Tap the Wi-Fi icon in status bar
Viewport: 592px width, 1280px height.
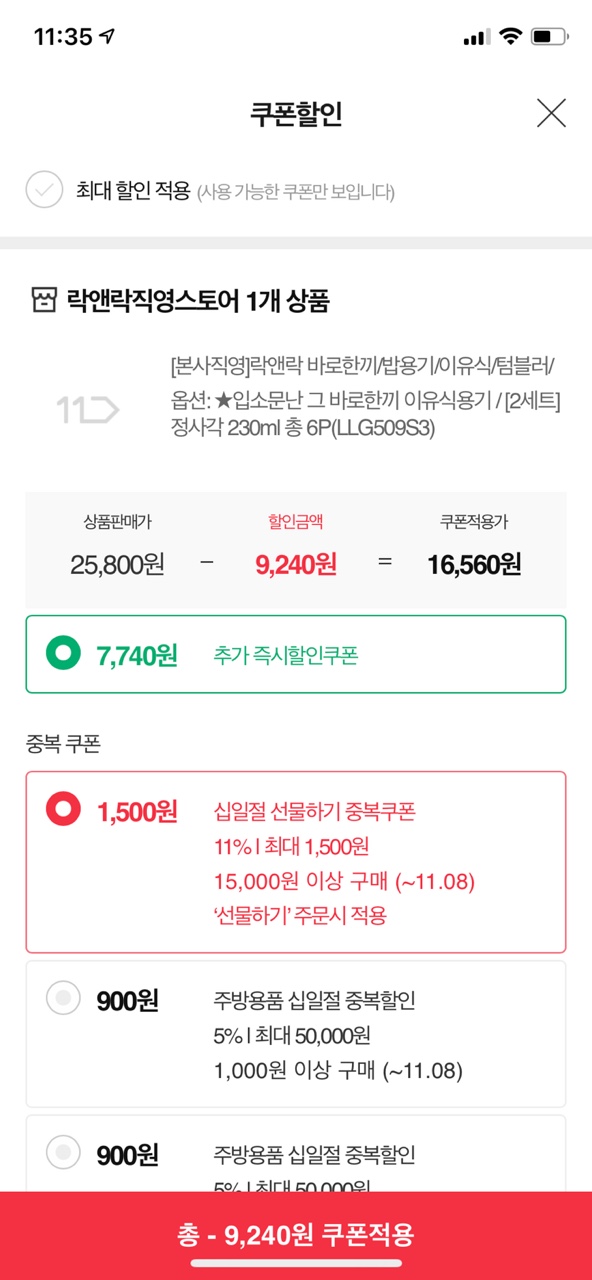(511, 37)
